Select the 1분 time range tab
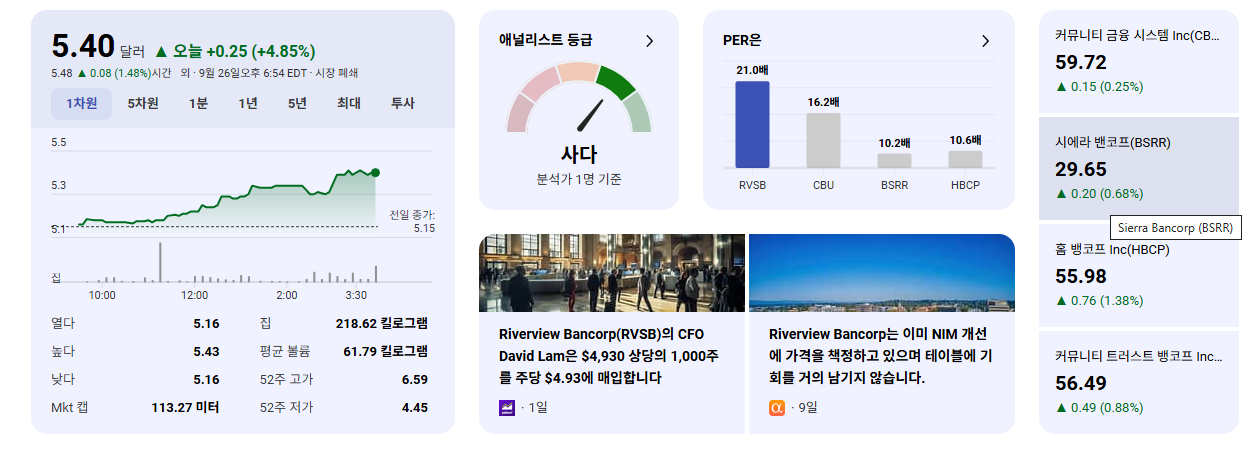Image resolution: width=1250 pixels, height=450 pixels. 198,103
